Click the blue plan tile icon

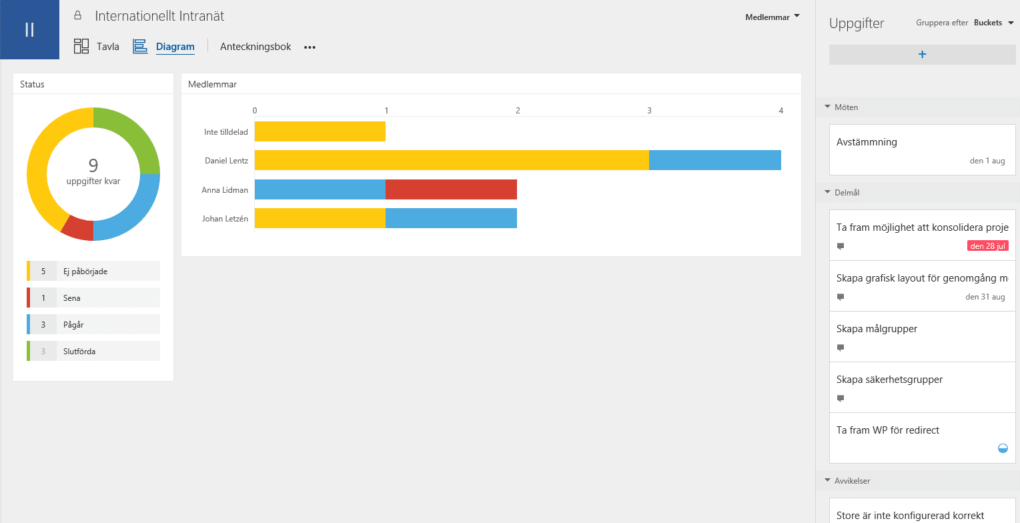(29, 29)
